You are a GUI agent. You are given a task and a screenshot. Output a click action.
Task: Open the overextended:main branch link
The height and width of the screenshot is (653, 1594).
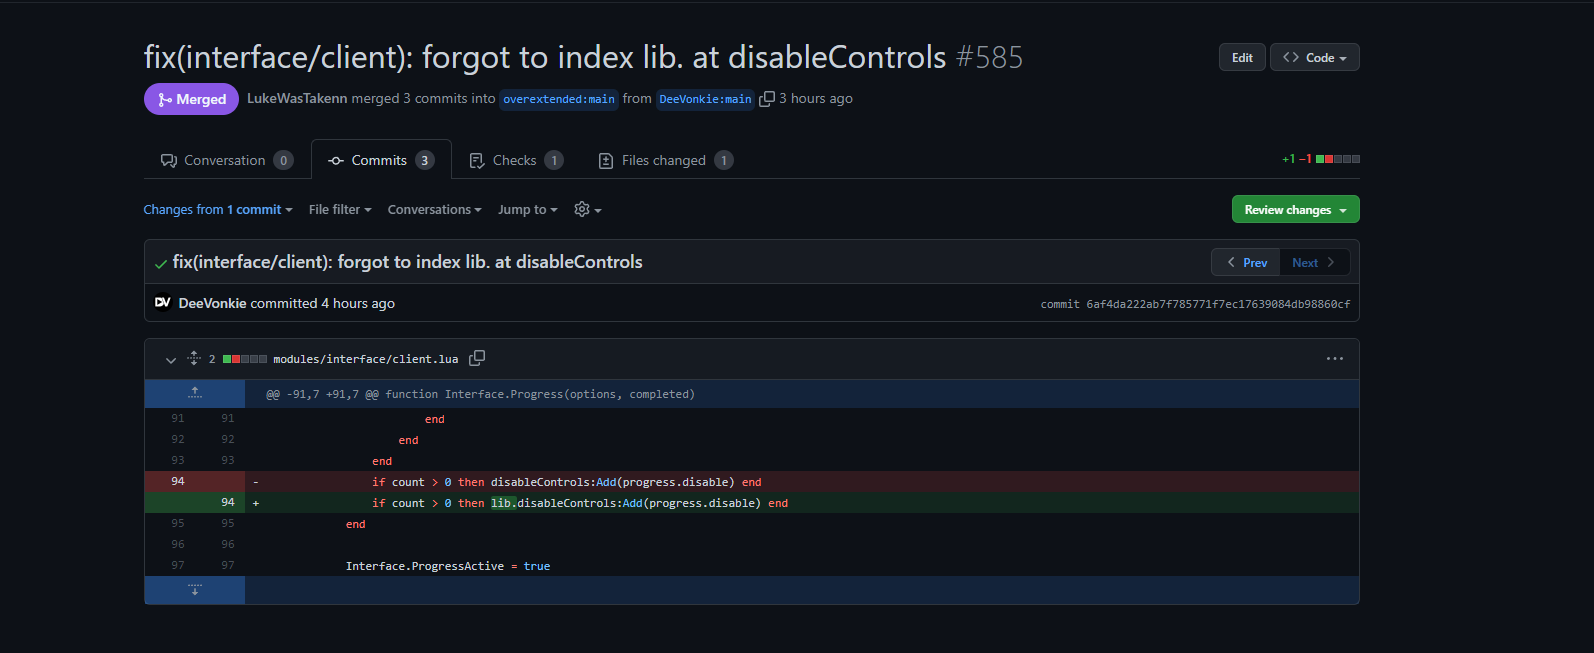[559, 99]
